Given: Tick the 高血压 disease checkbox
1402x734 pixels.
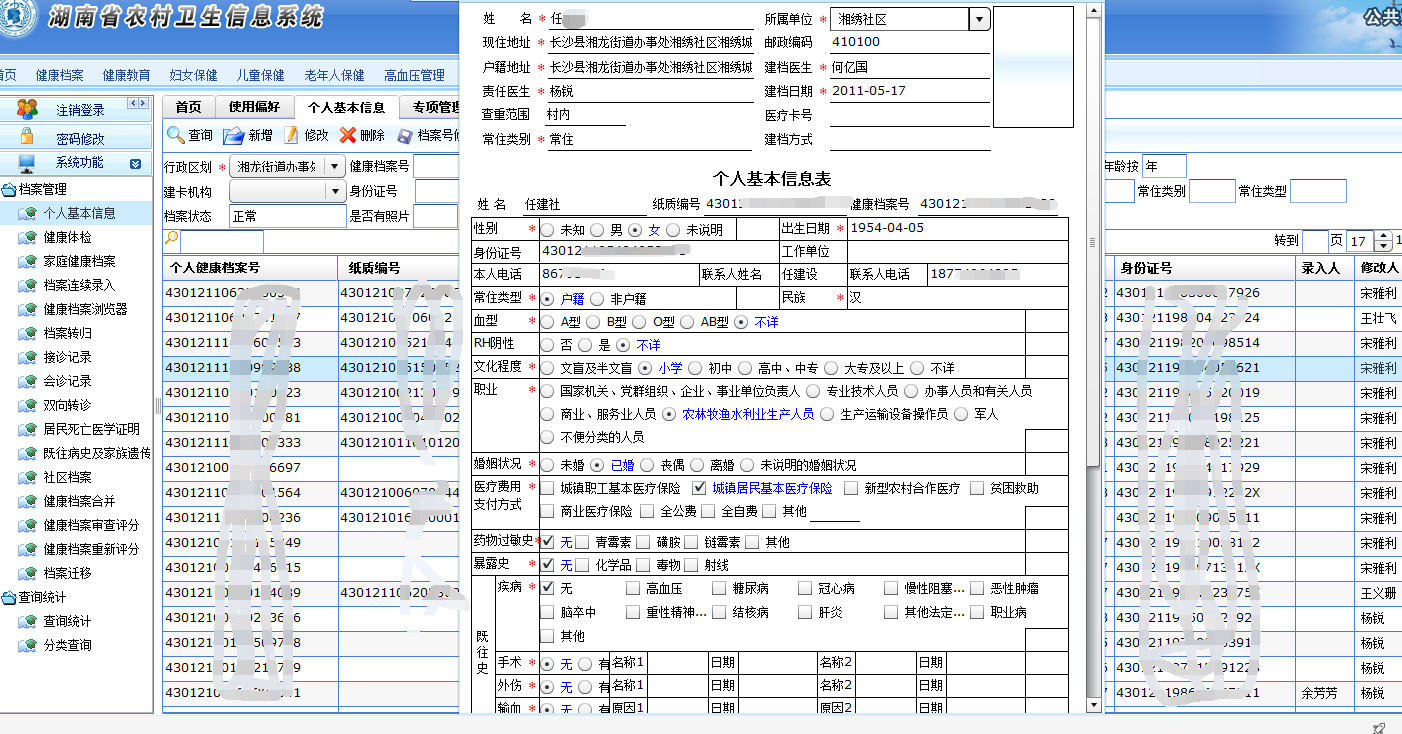Looking at the screenshot, I should coord(633,588).
